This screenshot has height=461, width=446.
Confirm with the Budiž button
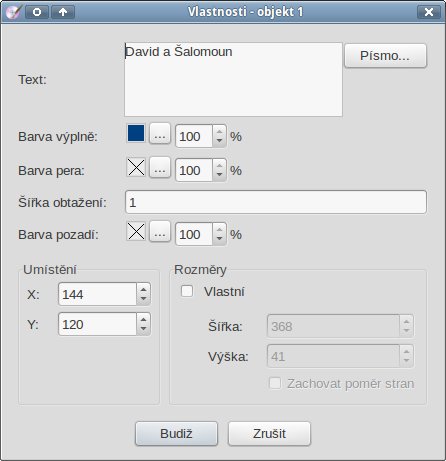(x=176, y=434)
